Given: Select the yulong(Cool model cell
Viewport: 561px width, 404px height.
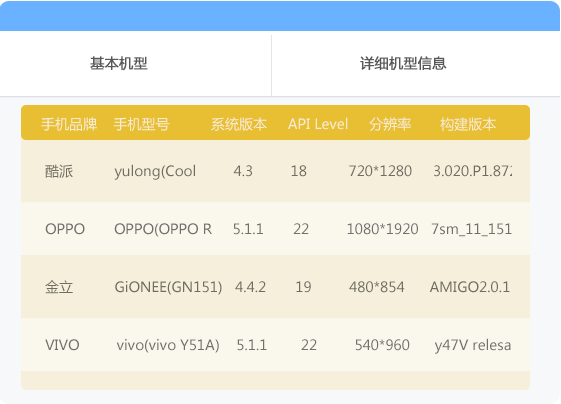Looking at the screenshot, I should (155, 171).
